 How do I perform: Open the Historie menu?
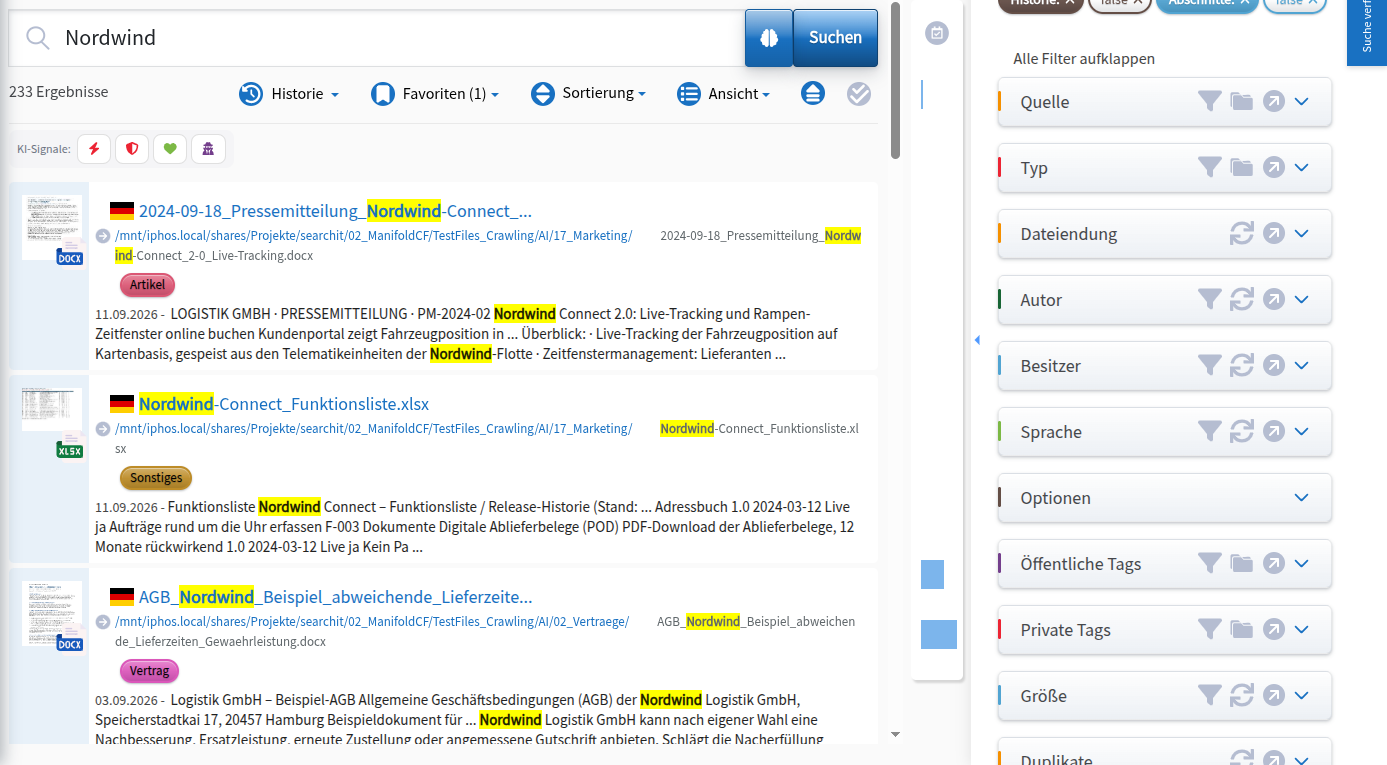point(289,94)
